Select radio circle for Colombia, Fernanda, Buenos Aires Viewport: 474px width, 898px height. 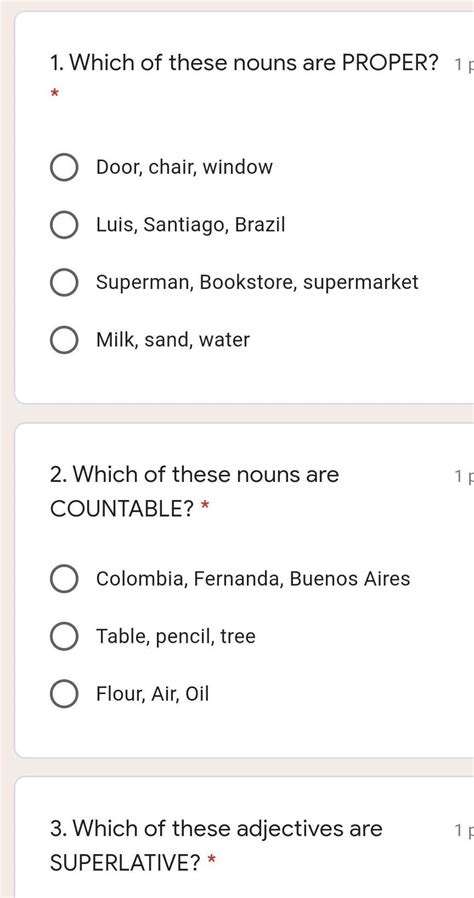pos(64,579)
